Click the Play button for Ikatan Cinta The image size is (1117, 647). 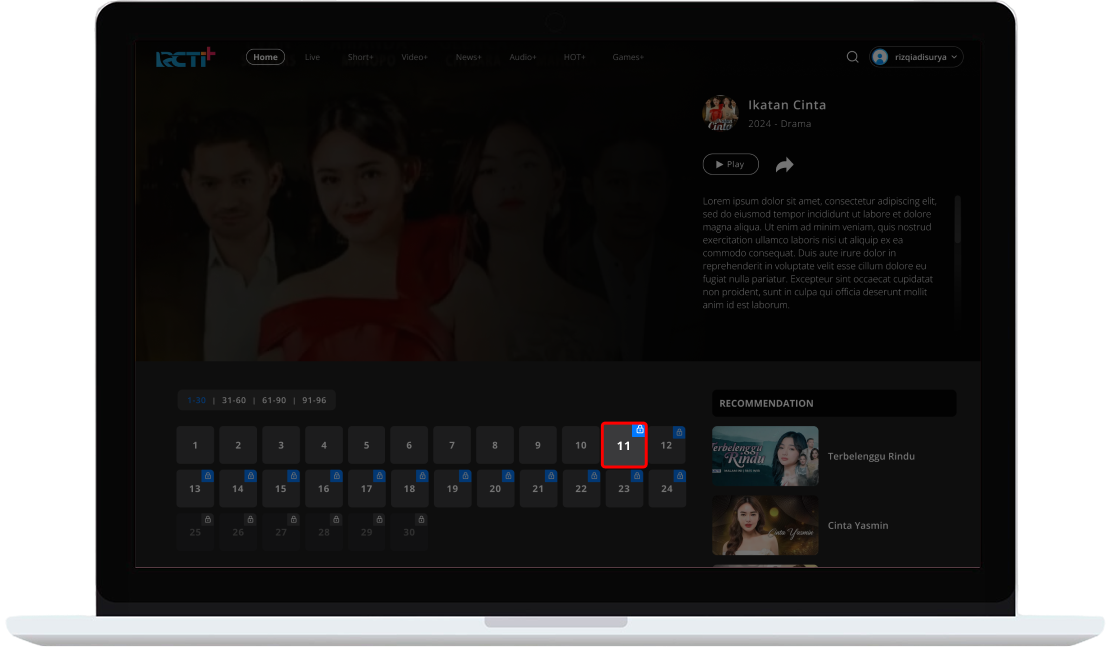tap(730, 164)
